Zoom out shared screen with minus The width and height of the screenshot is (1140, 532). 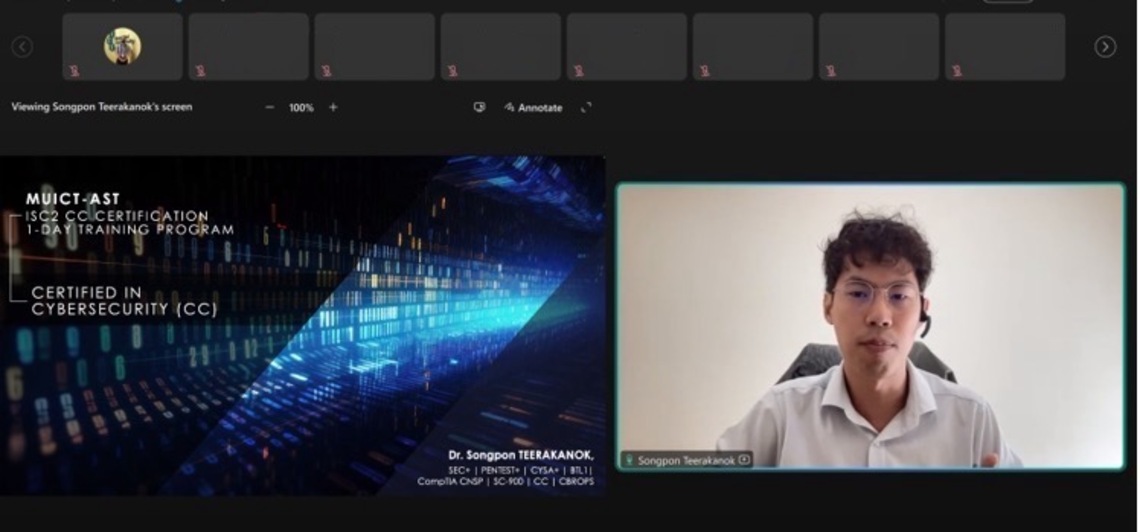coord(269,107)
